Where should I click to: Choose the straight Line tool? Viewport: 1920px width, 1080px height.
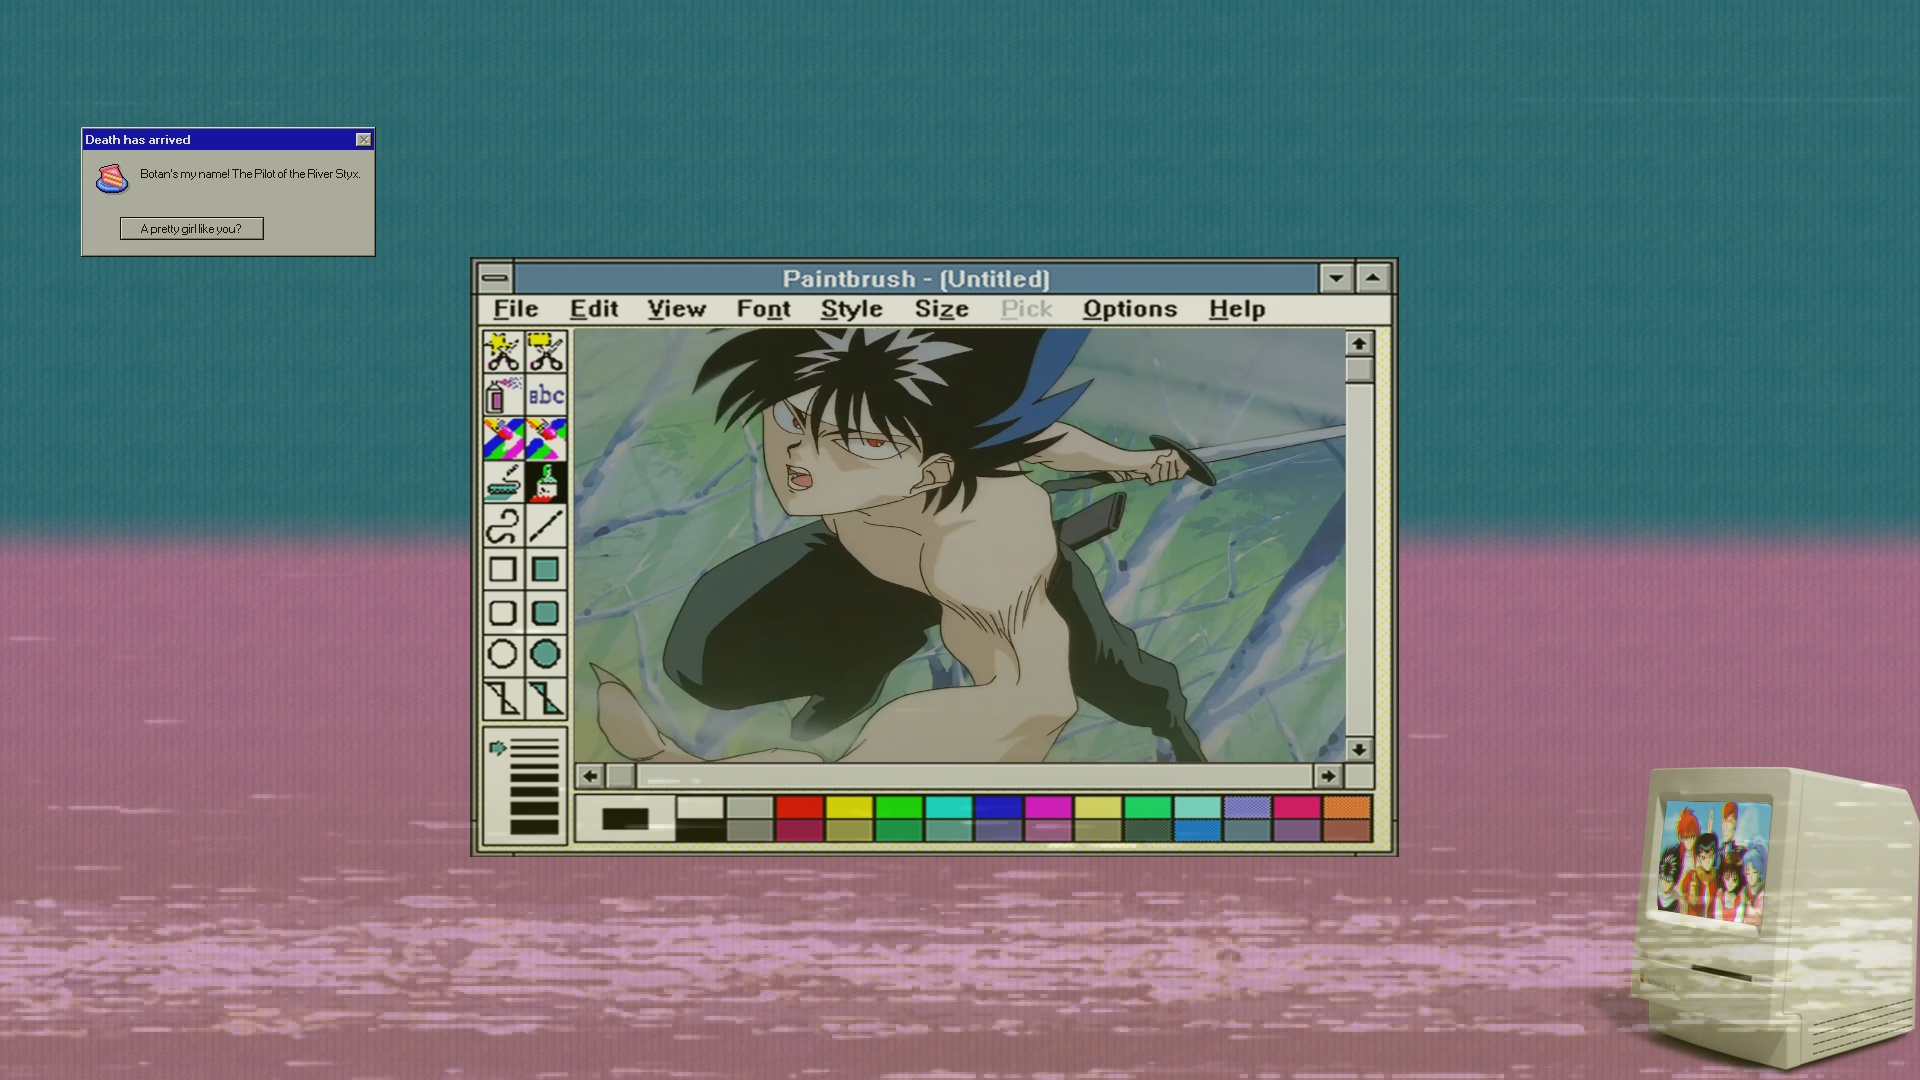546,526
